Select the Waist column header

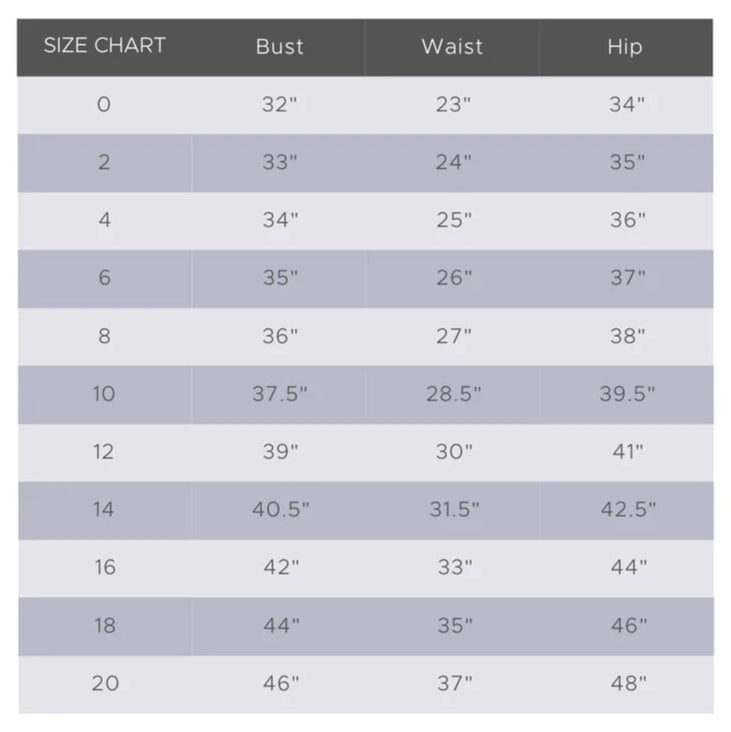pyautogui.click(x=452, y=47)
